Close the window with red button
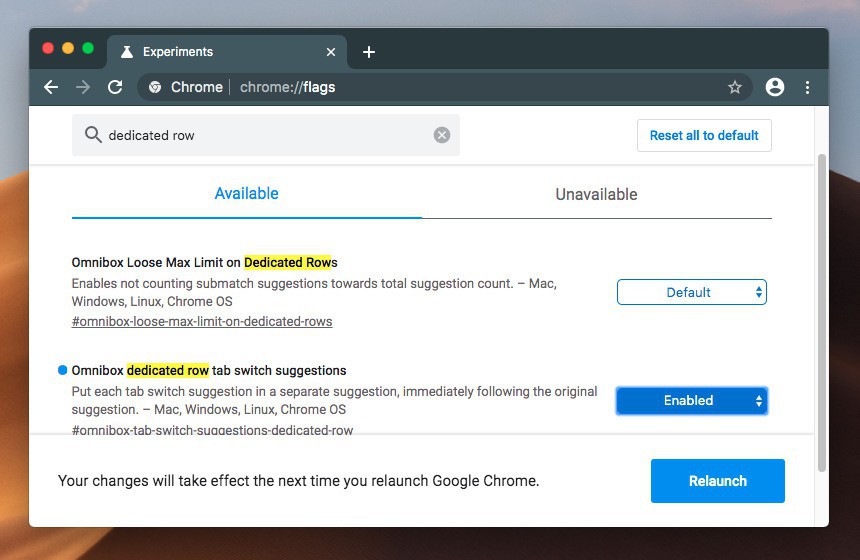The height and width of the screenshot is (560, 860). pos(48,48)
